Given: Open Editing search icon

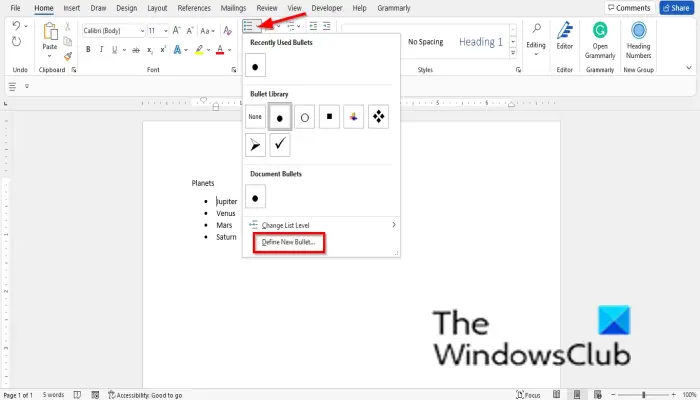Looking at the screenshot, I should coord(536,29).
